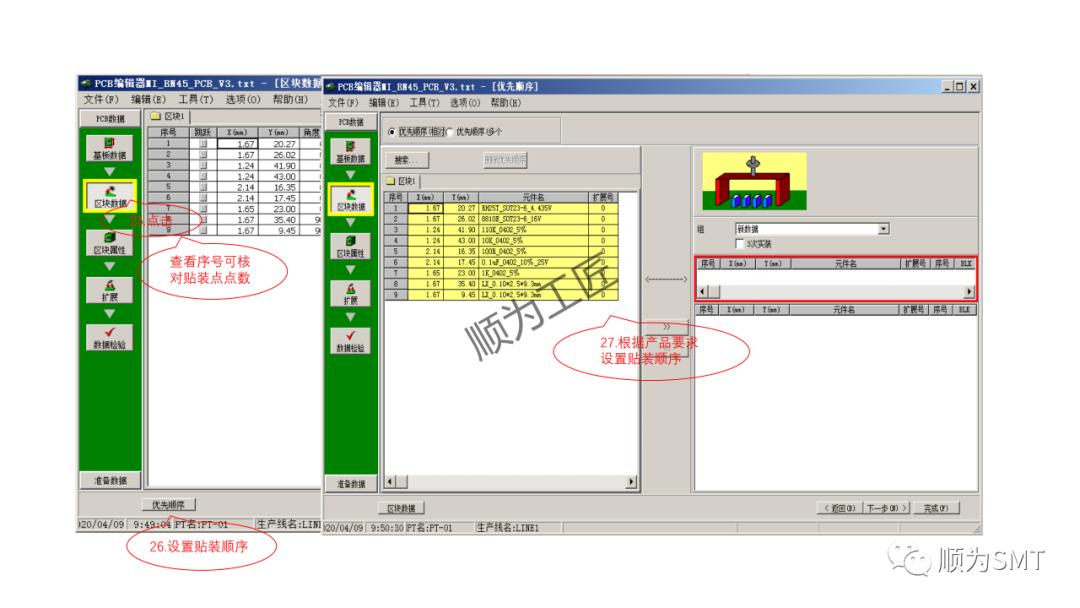1080x608 pixels.
Task: Click the >> move-to-right button
Action: click(x=666, y=326)
